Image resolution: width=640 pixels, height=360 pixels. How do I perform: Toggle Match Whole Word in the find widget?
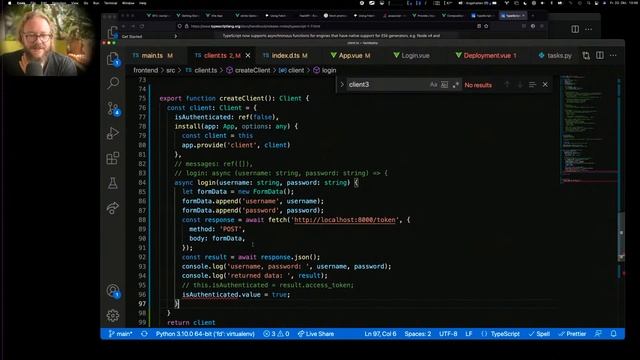click(x=444, y=84)
